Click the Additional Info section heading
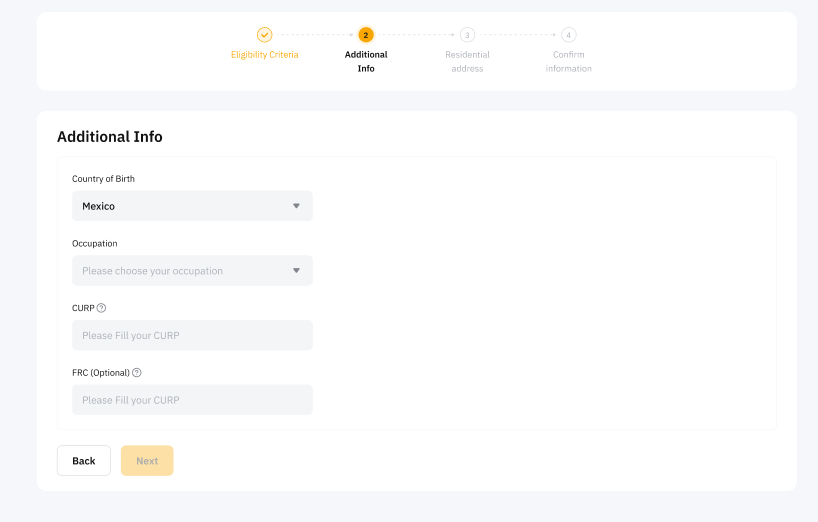The image size is (818, 522). [x=110, y=137]
